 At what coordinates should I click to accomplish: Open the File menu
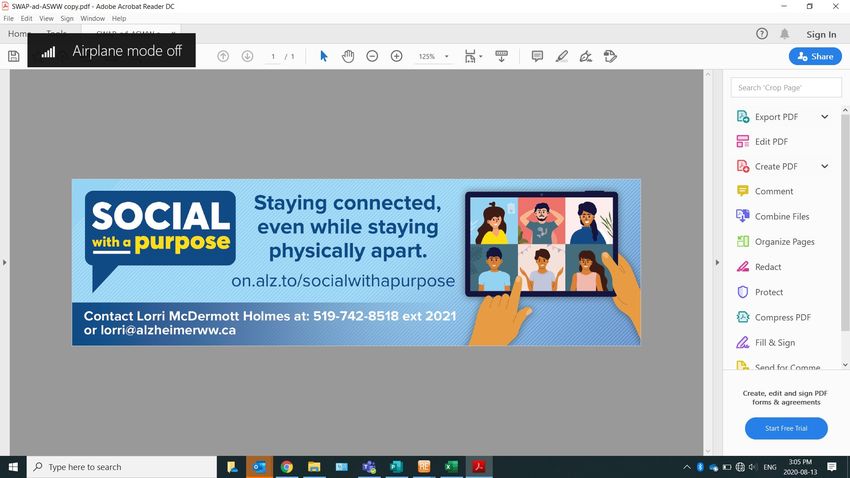tap(9, 18)
